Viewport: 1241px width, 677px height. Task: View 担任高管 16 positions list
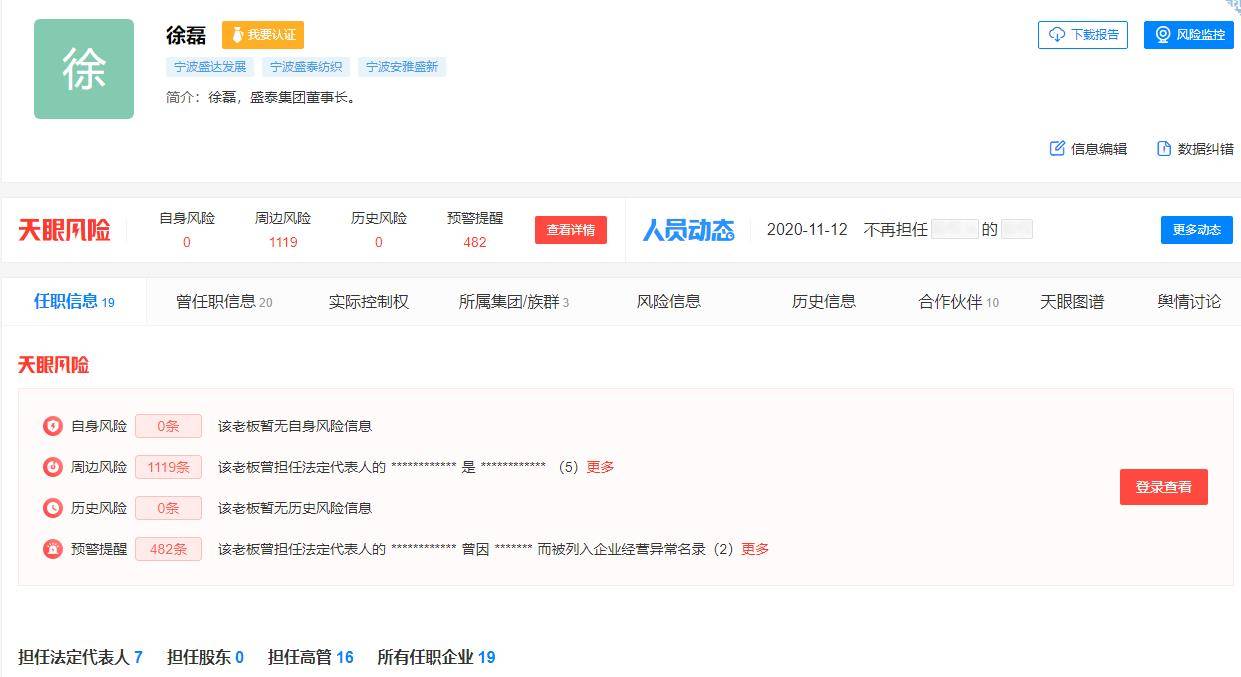(x=311, y=657)
